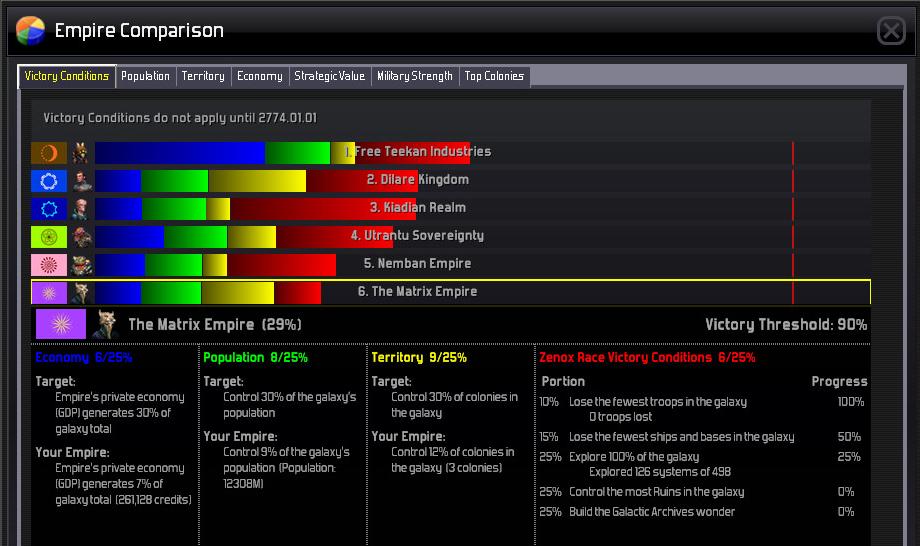Click the 50% progress value for ships
This screenshot has height=546, width=920.
[849, 437]
